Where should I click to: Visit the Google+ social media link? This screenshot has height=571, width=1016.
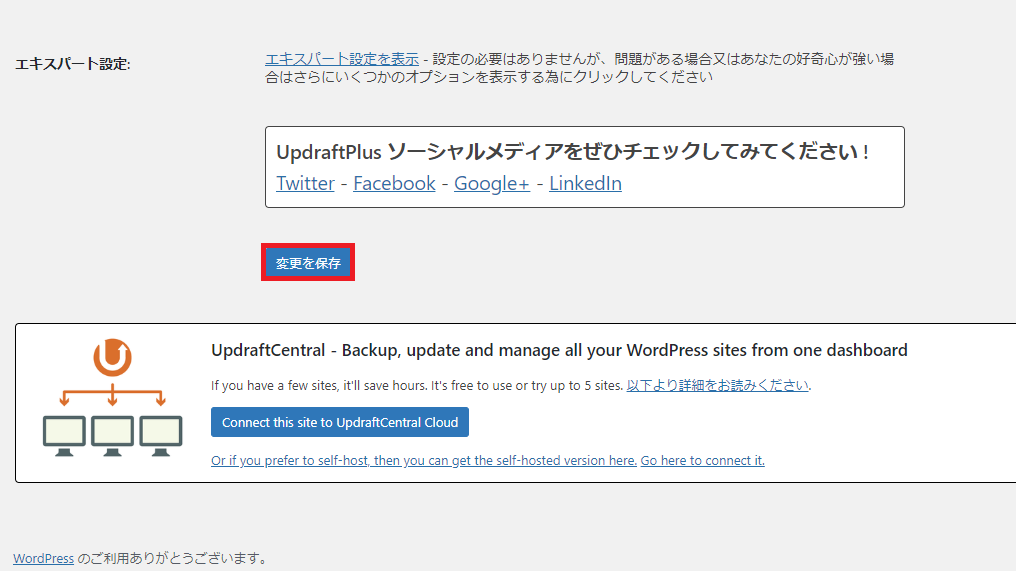pyautogui.click(x=491, y=183)
